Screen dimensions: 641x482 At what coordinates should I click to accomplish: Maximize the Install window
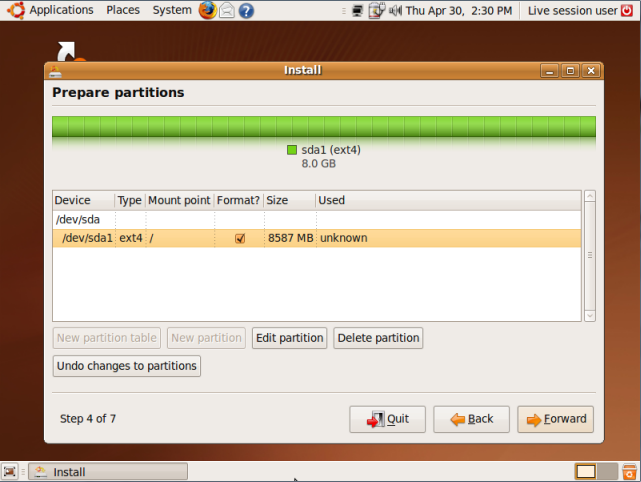pos(570,71)
